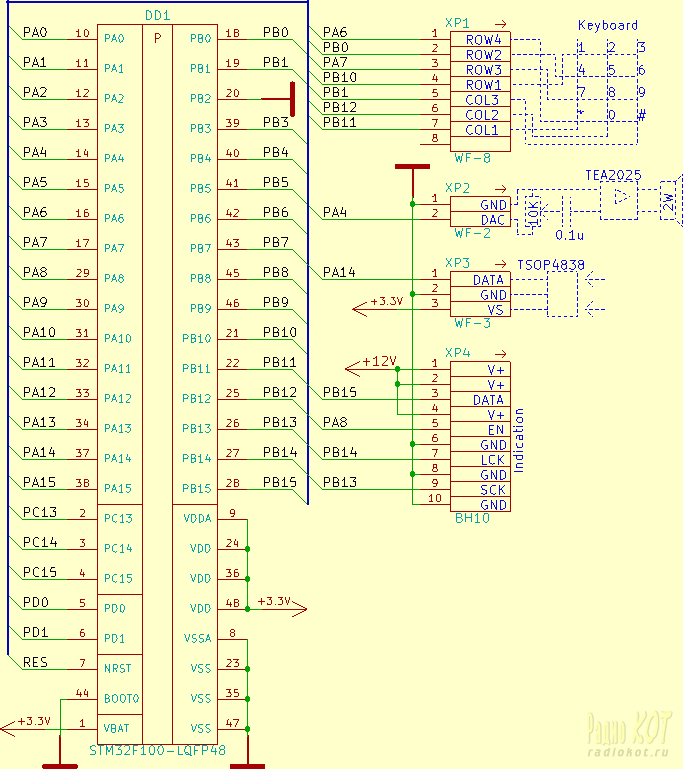
Task: Click the COL3 pin on XP1
Action: pos(482,100)
